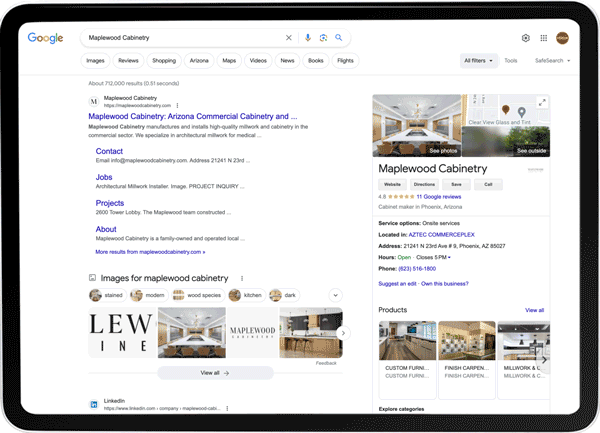This screenshot has width=600, height=433.
Task: Select the Flights filter tab
Action: tap(346, 60)
